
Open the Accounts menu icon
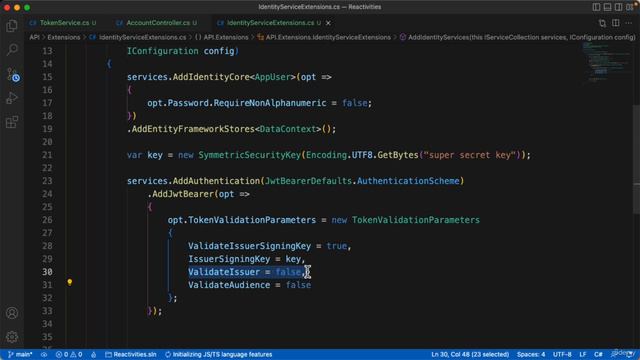12,313
